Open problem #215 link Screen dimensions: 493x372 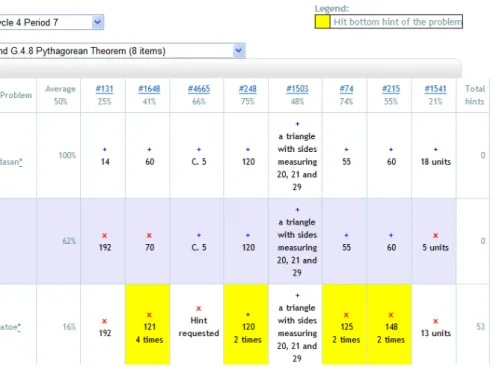coord(391,89)
